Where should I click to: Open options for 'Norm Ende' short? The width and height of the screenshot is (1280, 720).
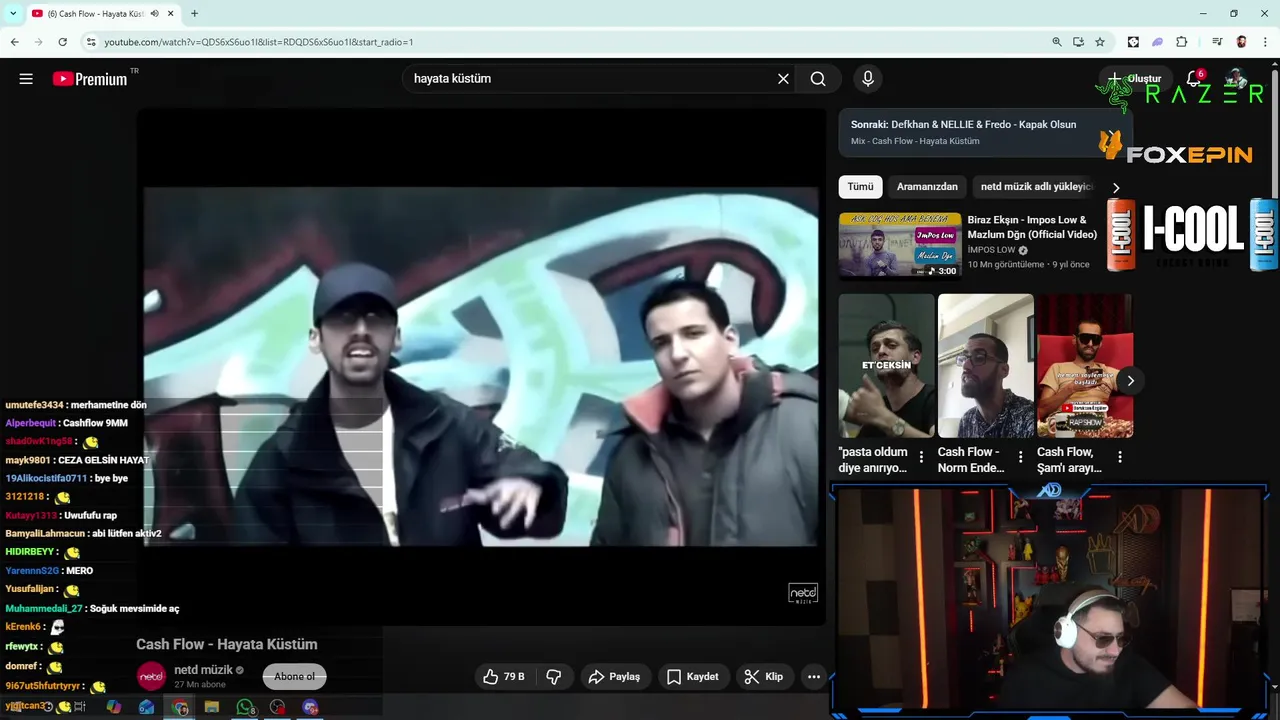pyautogui.click(x=1020, y=457)
